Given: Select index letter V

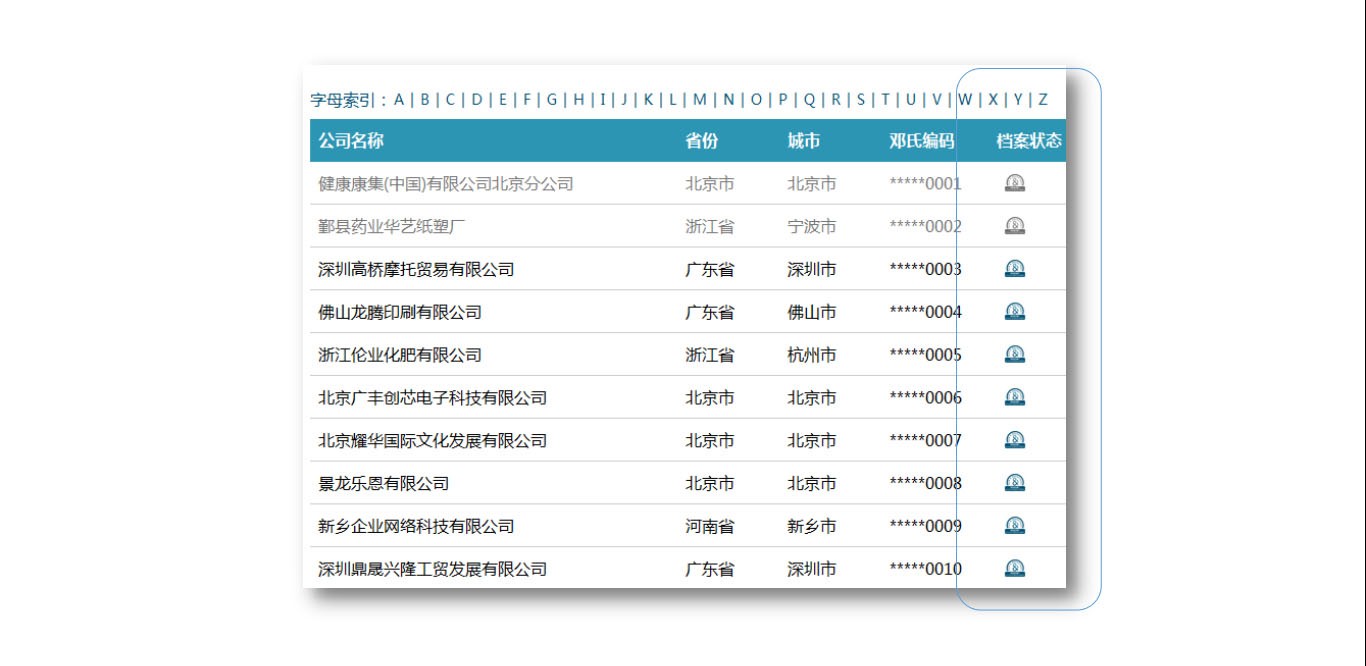Looking at the screenshot, I should (x=937, y=100).
